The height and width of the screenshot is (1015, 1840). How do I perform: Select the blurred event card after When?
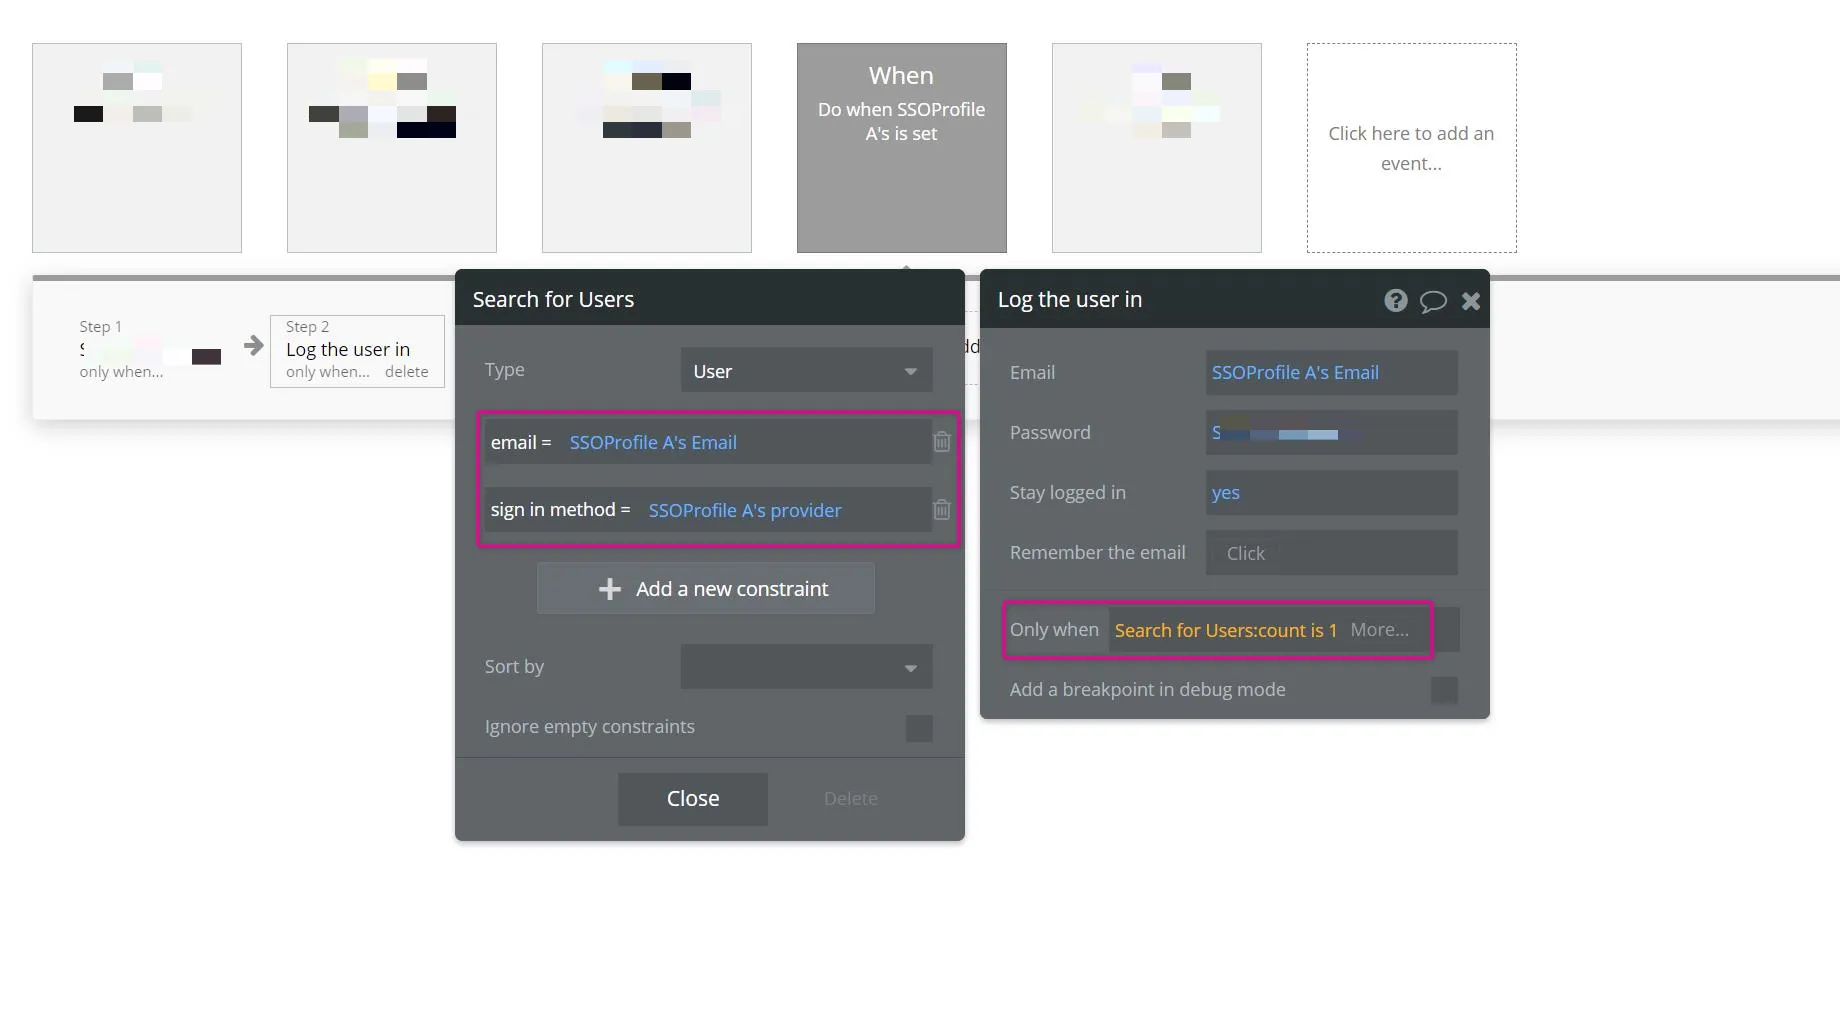coord(1157,148)
